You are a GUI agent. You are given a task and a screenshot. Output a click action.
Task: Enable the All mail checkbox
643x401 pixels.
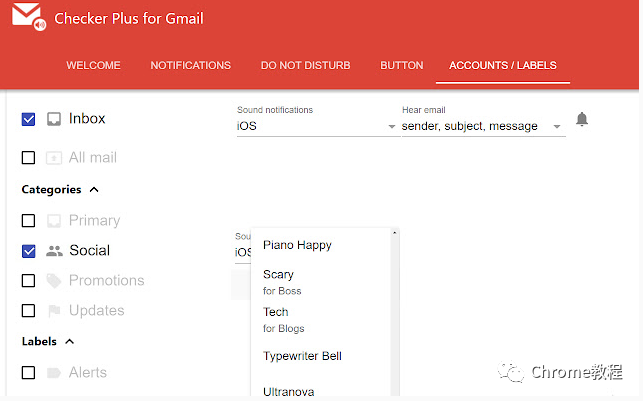tap(28, 157)
